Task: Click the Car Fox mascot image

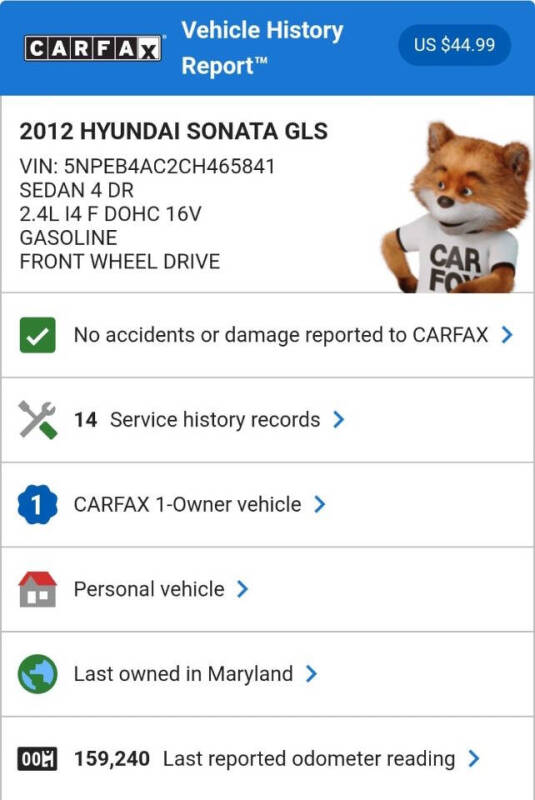Action: [456, 207]
